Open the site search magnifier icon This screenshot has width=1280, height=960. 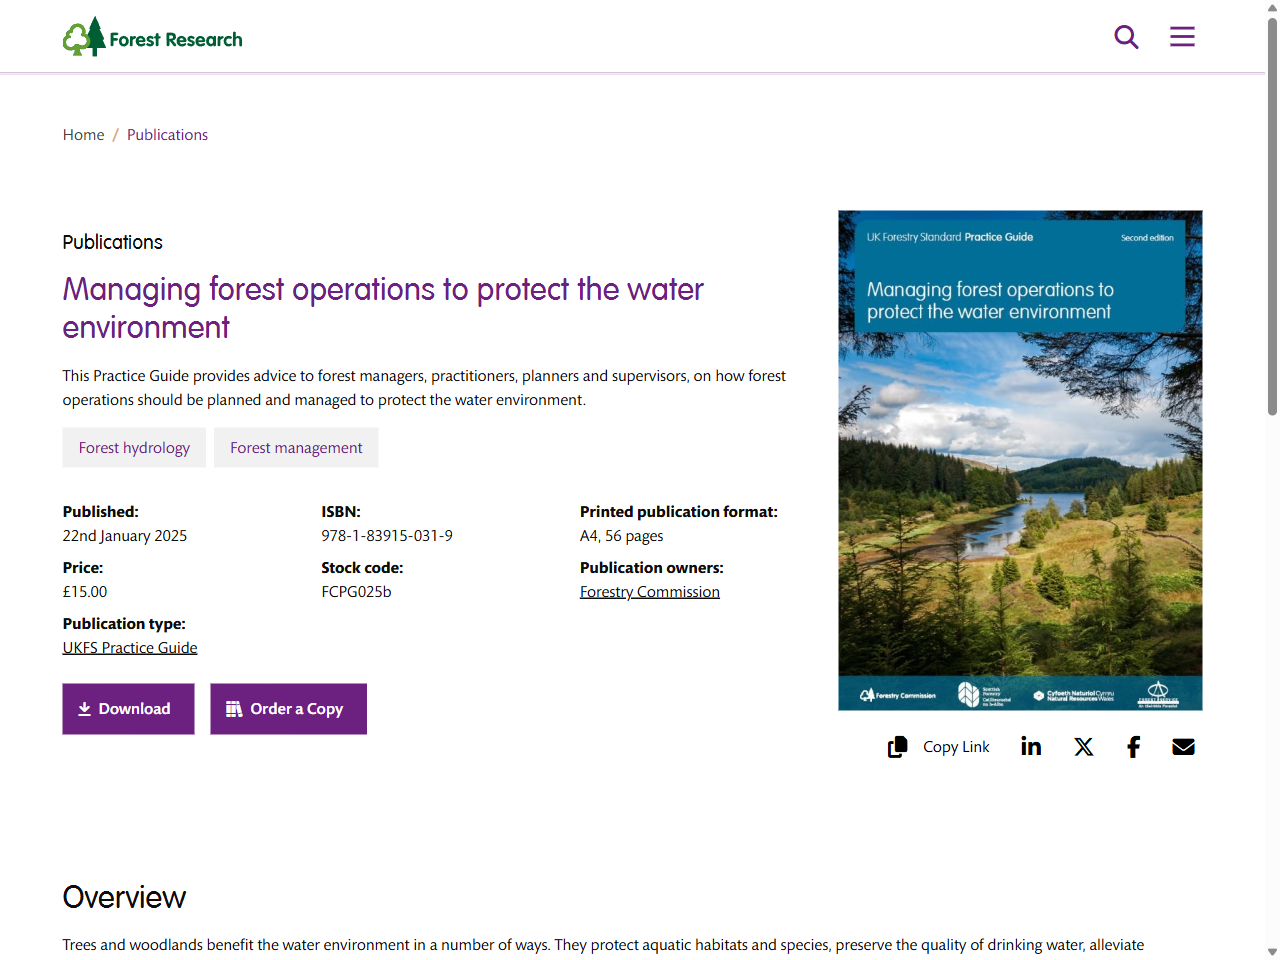(1126, 36)
